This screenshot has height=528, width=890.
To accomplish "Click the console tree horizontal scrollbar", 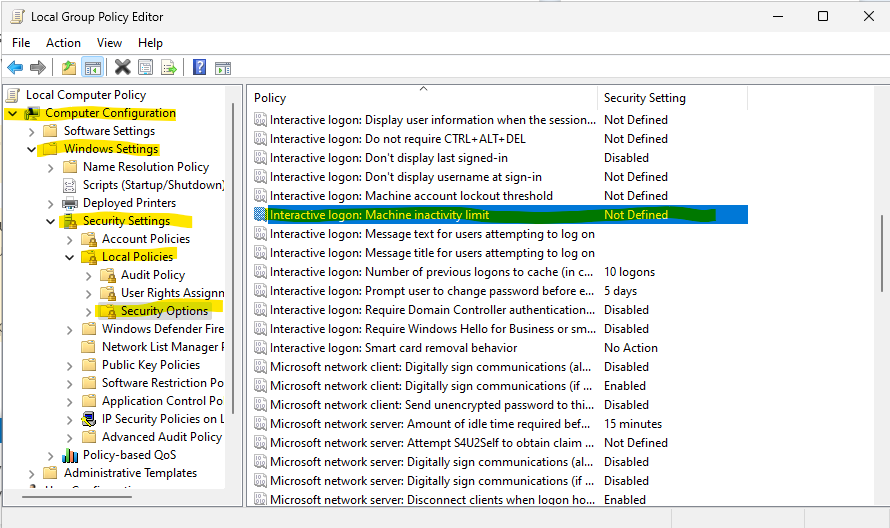I will click(77, 497).
